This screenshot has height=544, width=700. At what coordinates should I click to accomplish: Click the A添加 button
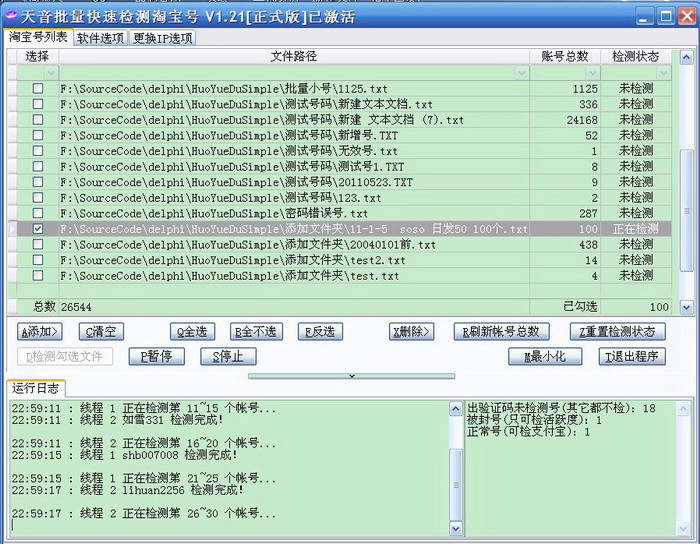(41, 331)
